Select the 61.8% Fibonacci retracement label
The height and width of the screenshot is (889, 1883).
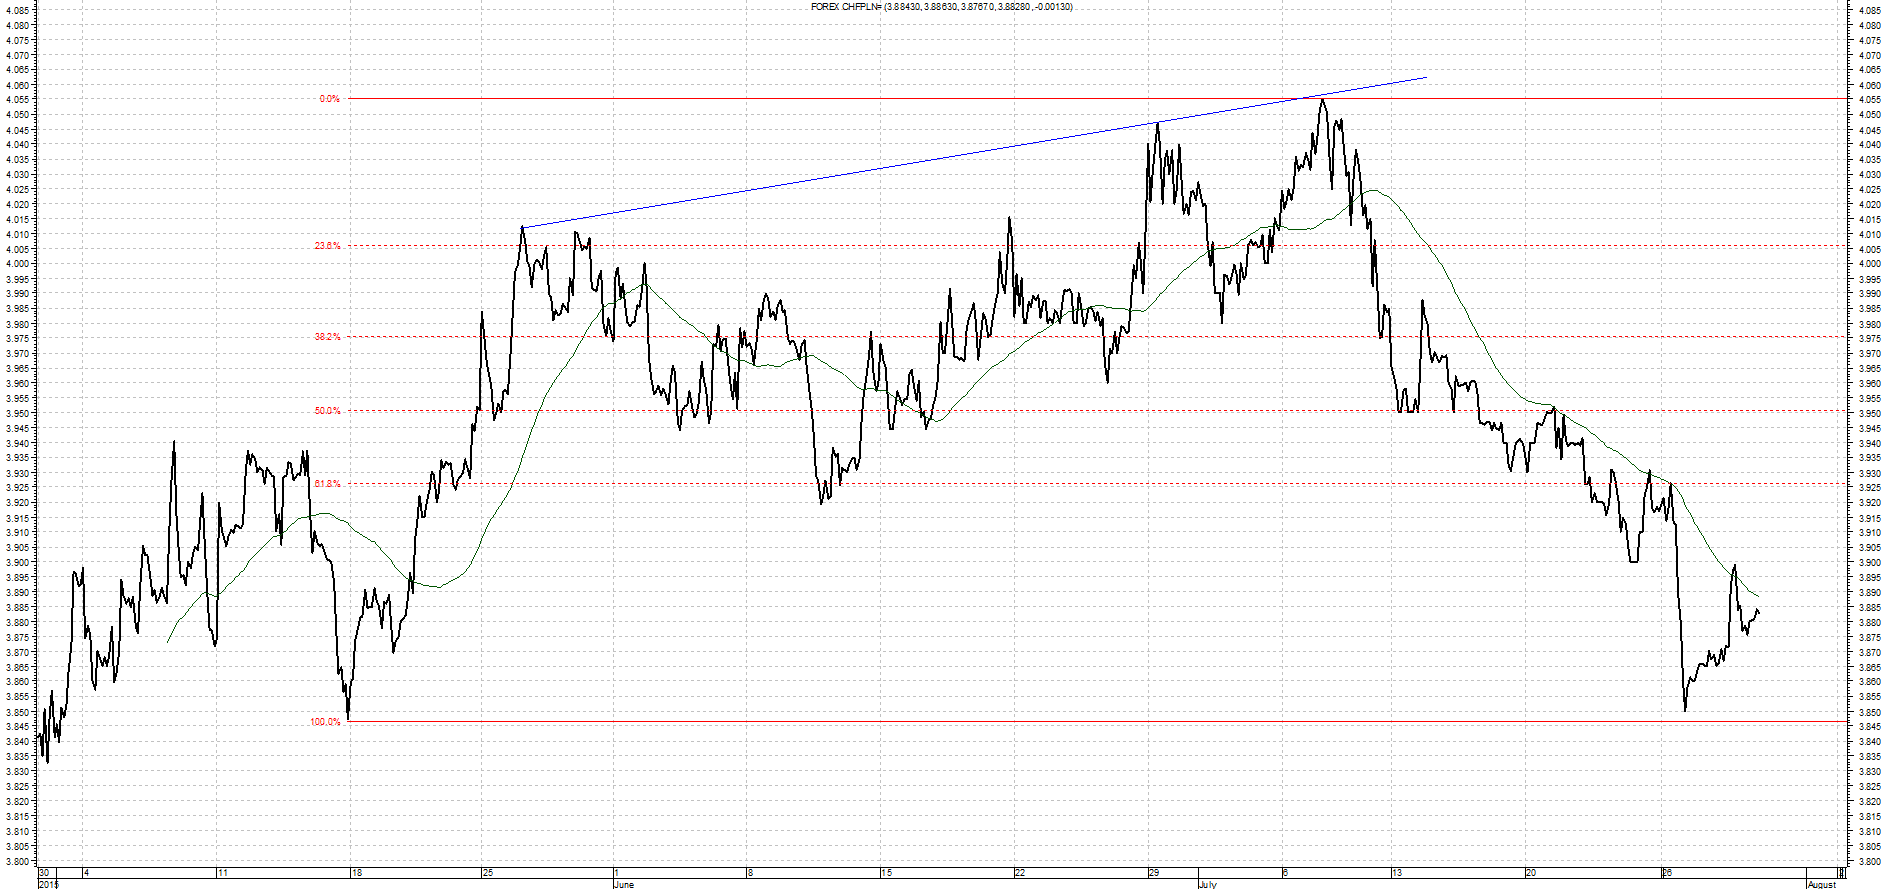coord(327,484)
